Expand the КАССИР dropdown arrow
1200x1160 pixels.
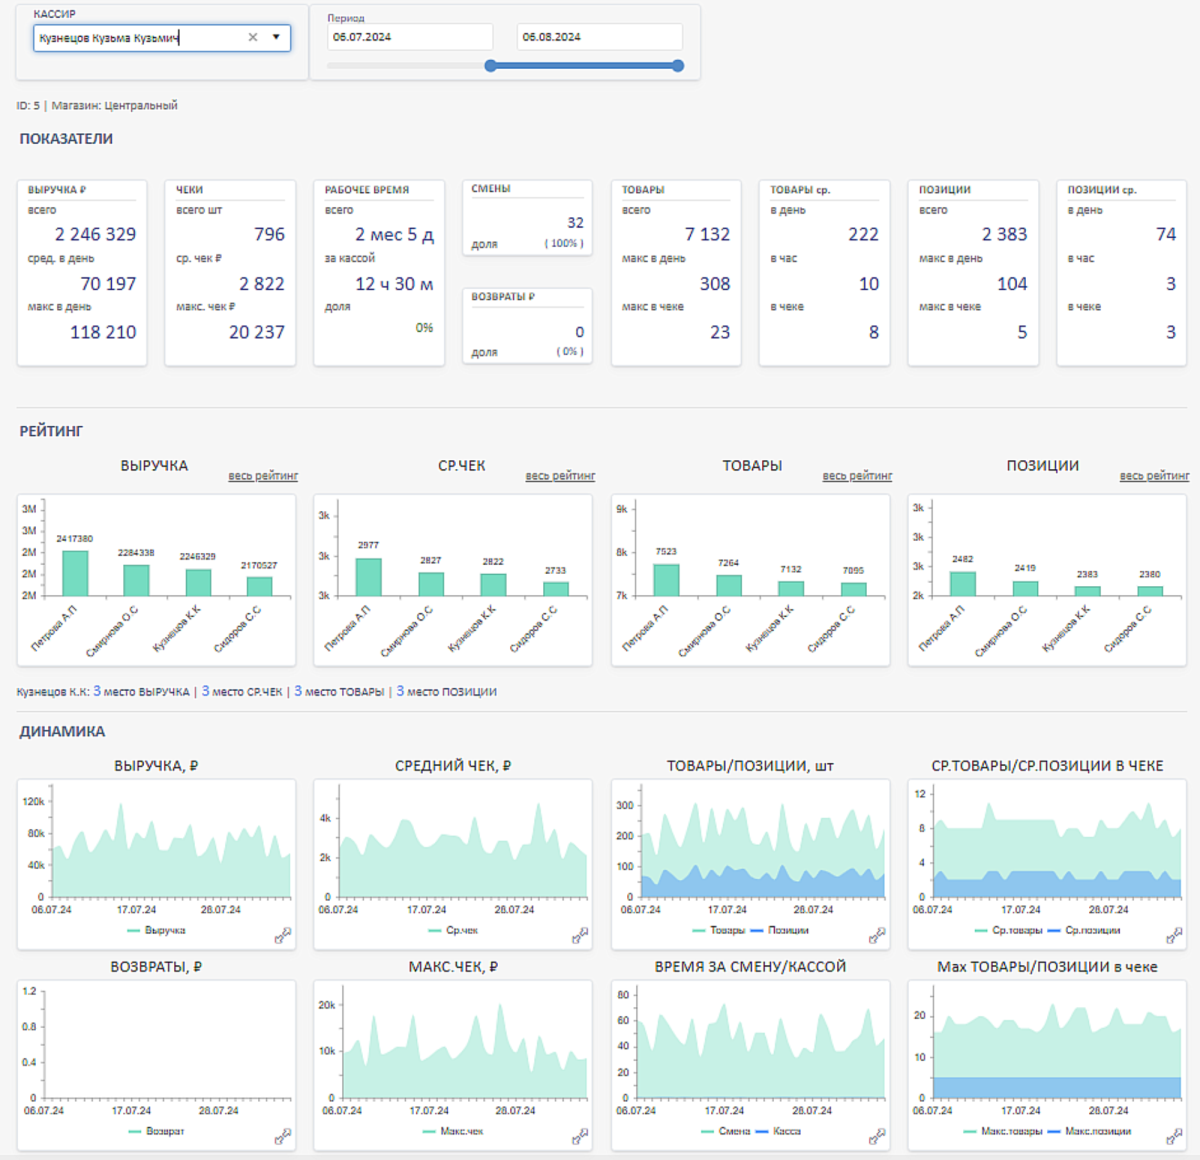[x=276, y=38]
